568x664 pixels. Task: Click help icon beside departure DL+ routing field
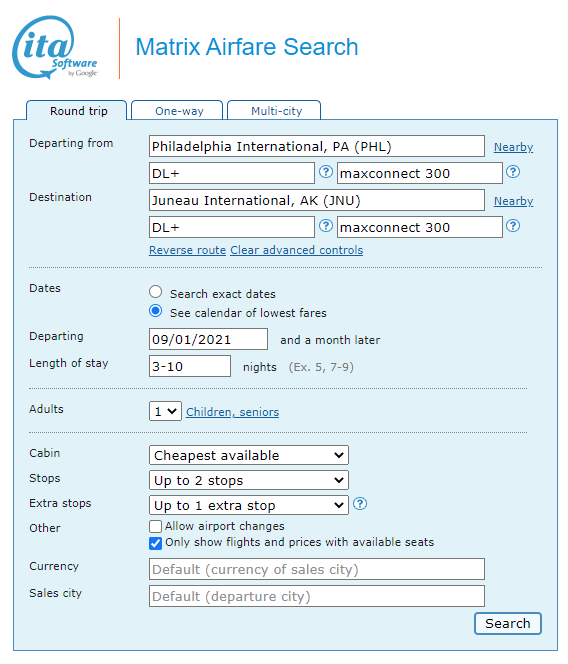click(325, 172)
